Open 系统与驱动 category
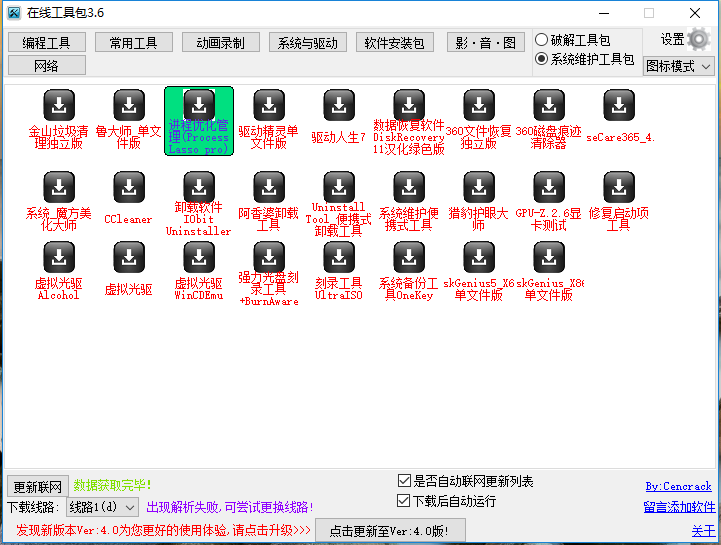The height and width of the screenshot is (545, 721). [308, 43]
